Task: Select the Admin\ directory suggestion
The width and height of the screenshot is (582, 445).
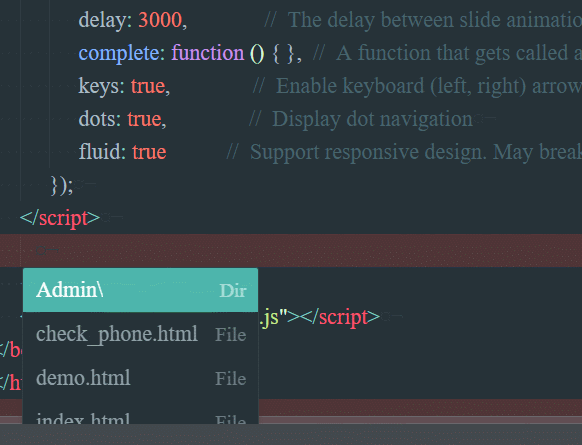Action: click(x=140, y=290)
